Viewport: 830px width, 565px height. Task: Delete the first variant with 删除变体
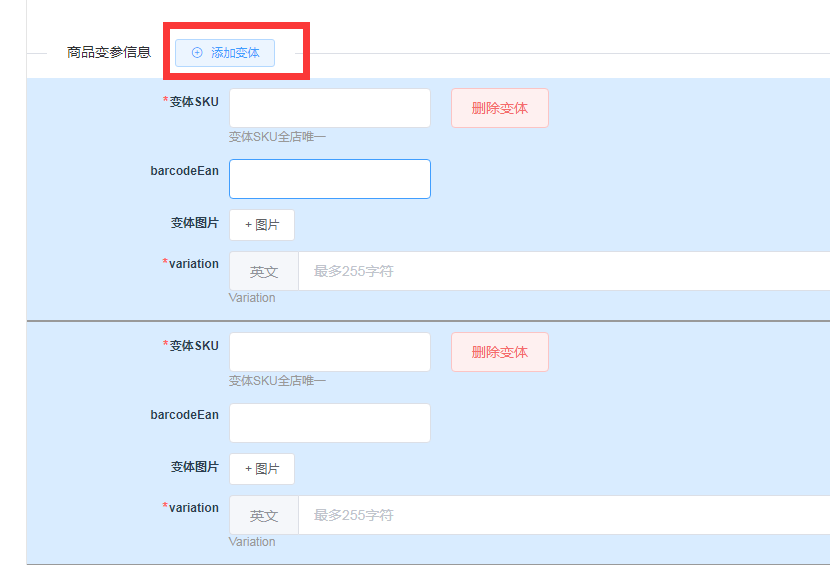point(500,108)
